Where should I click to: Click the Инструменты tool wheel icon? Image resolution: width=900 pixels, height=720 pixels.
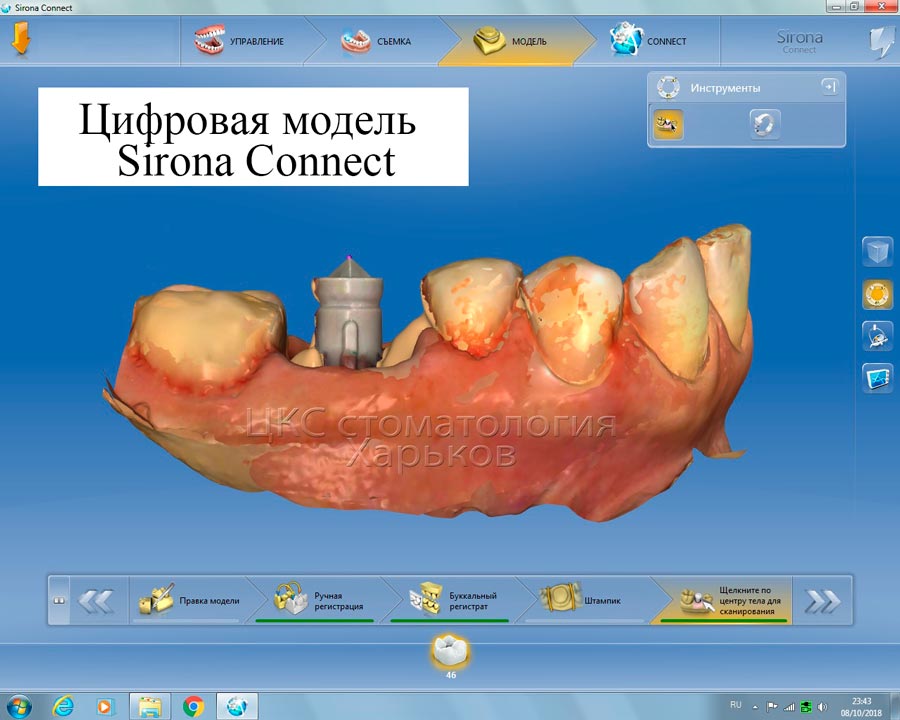(668, 87)
